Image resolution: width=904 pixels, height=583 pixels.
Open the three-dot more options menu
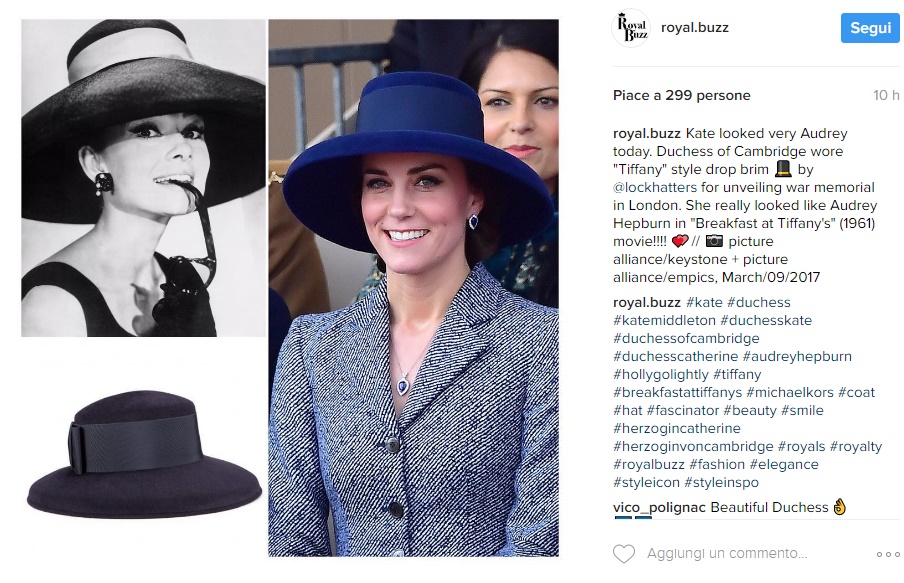coord(888,554)
